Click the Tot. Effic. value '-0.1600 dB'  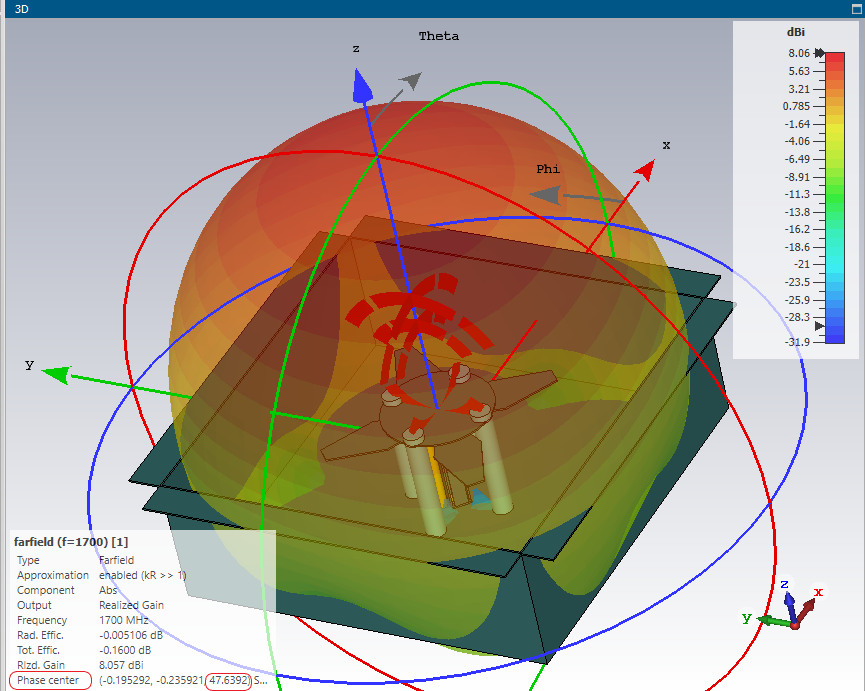125,650
